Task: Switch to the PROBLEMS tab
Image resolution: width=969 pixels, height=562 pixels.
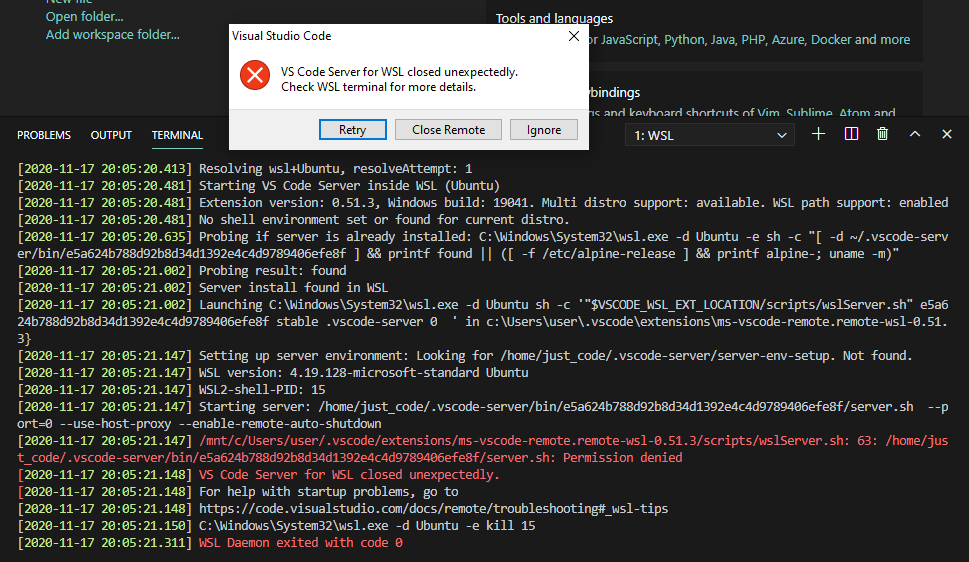Action: [x=44, y=135]
